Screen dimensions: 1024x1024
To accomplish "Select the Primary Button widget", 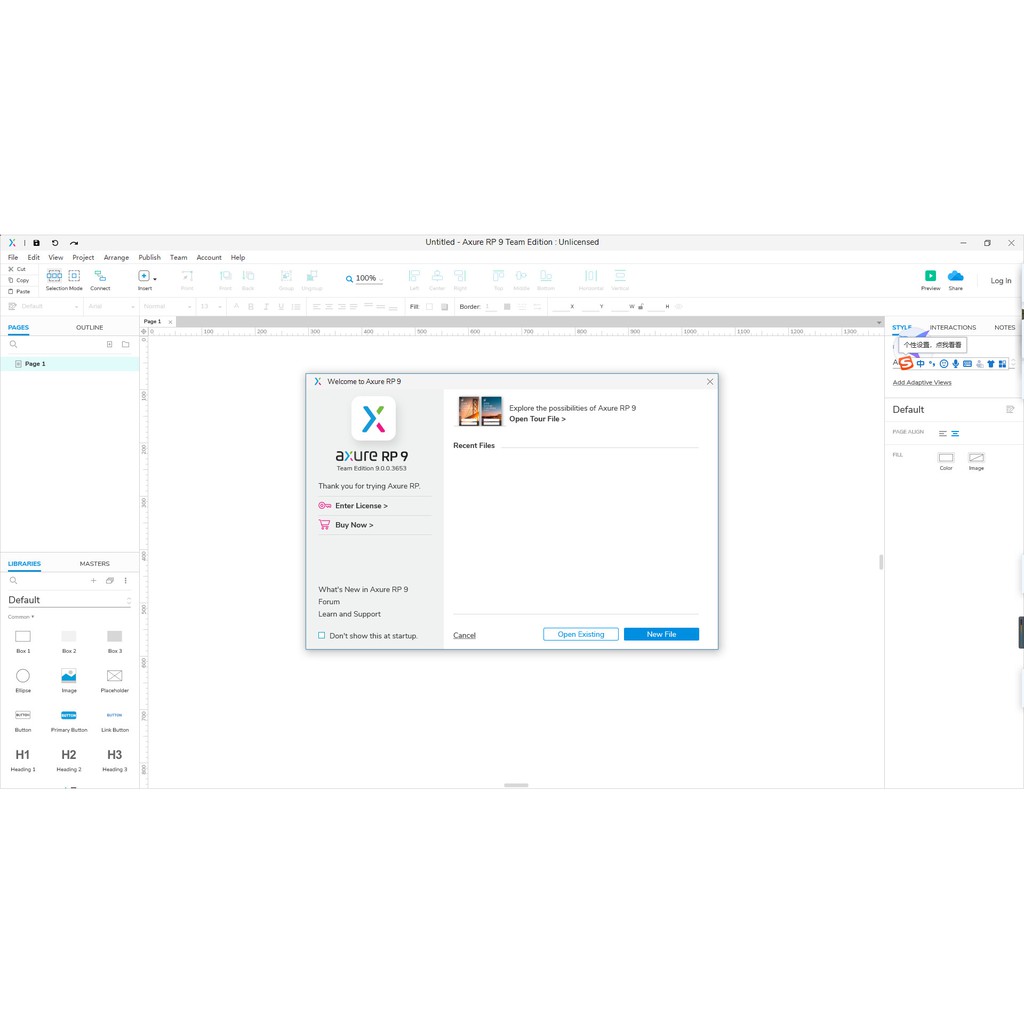I will 69,716.
